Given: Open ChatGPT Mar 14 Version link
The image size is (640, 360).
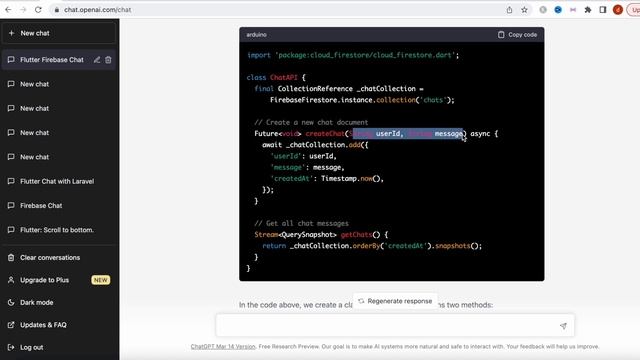Looking at the screenshot, I should point(223,347).
